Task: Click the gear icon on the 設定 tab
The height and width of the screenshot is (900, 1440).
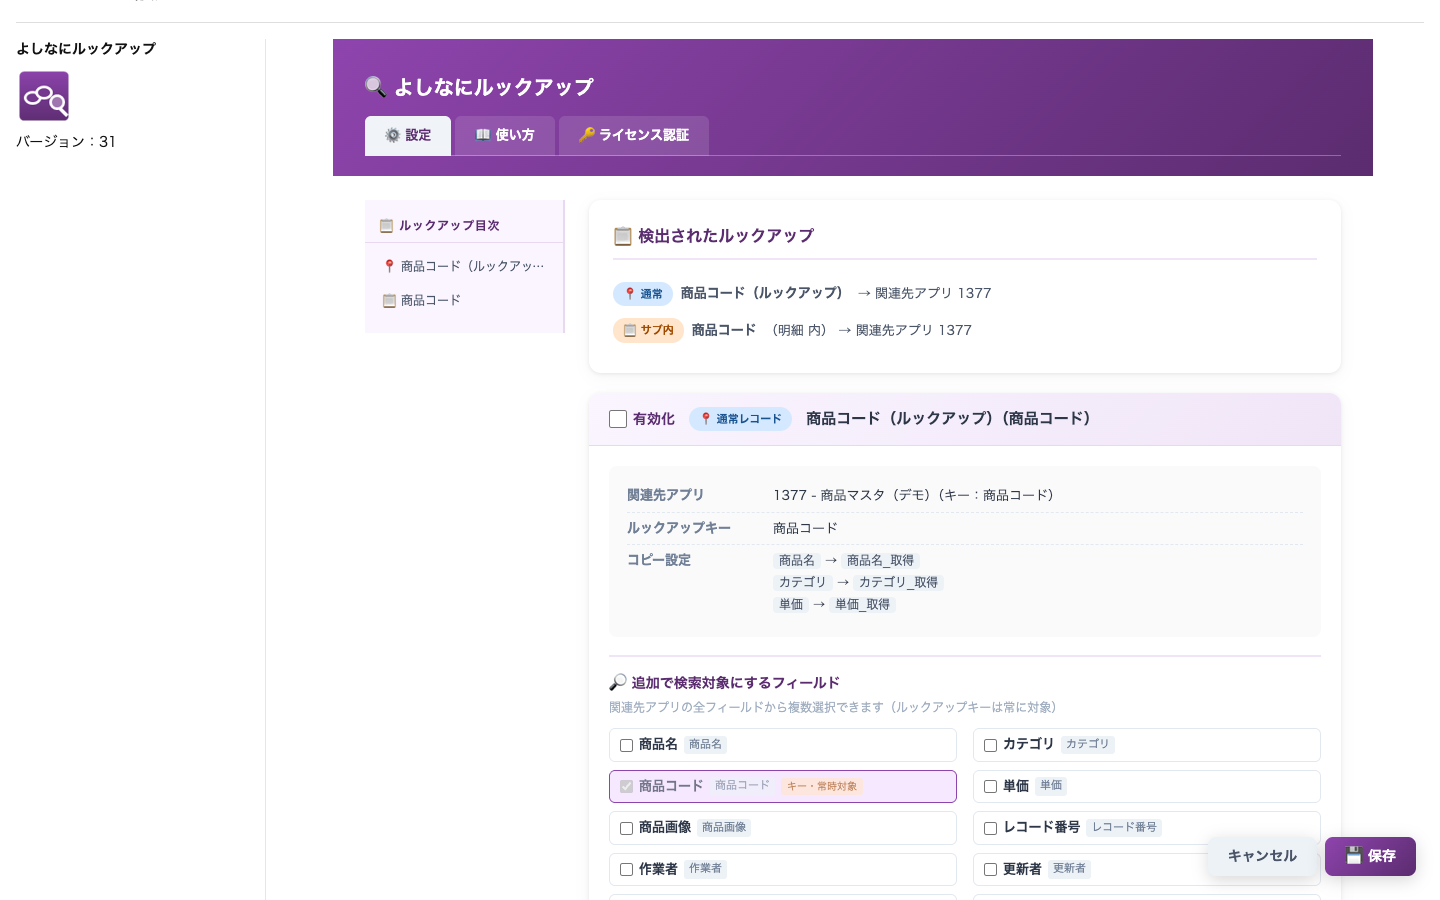Action: point(393,135)
